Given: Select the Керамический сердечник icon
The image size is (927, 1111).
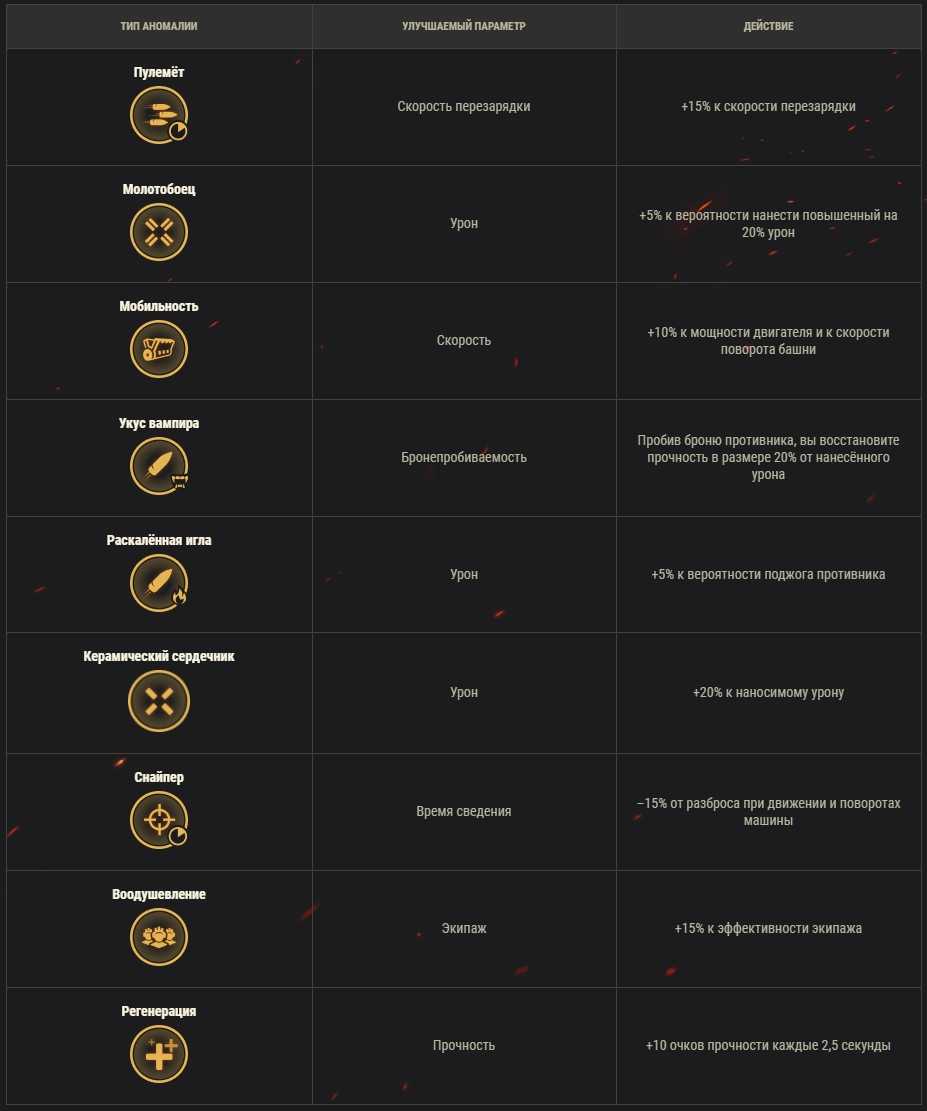Looking at the screenshot, I should point(159,701).
